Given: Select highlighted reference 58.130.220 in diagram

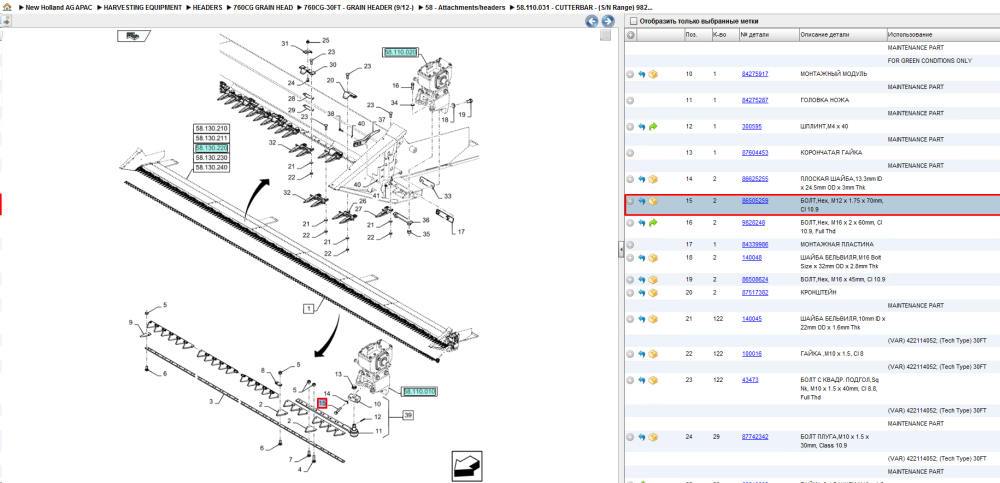Looking at the screenshot, I should tap(211, 147).
